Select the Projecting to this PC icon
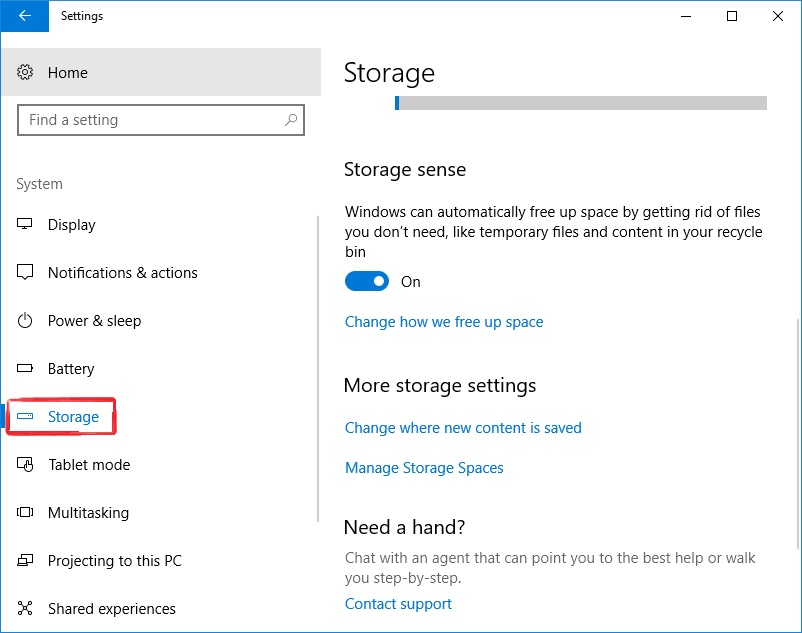 pyautogui.click(x=26, y=561)
